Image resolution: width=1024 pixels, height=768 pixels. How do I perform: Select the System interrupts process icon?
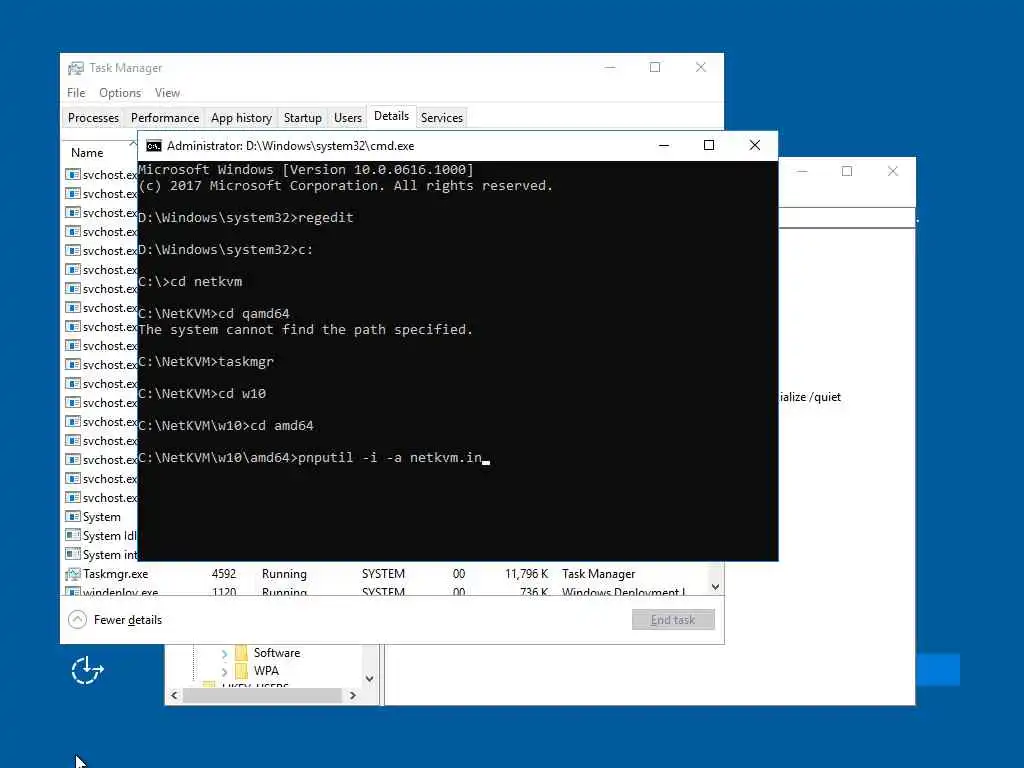click(x=72, y=554)
